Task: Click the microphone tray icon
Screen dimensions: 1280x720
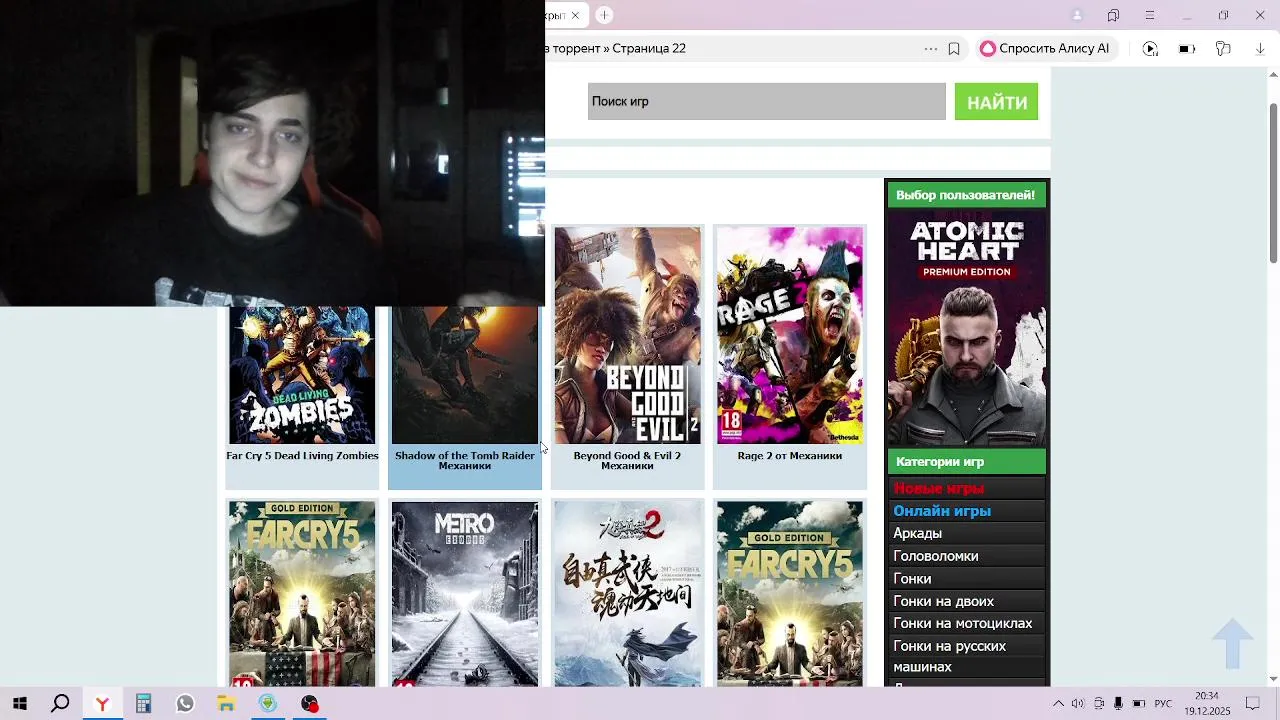Action: tap(1118, 704)
